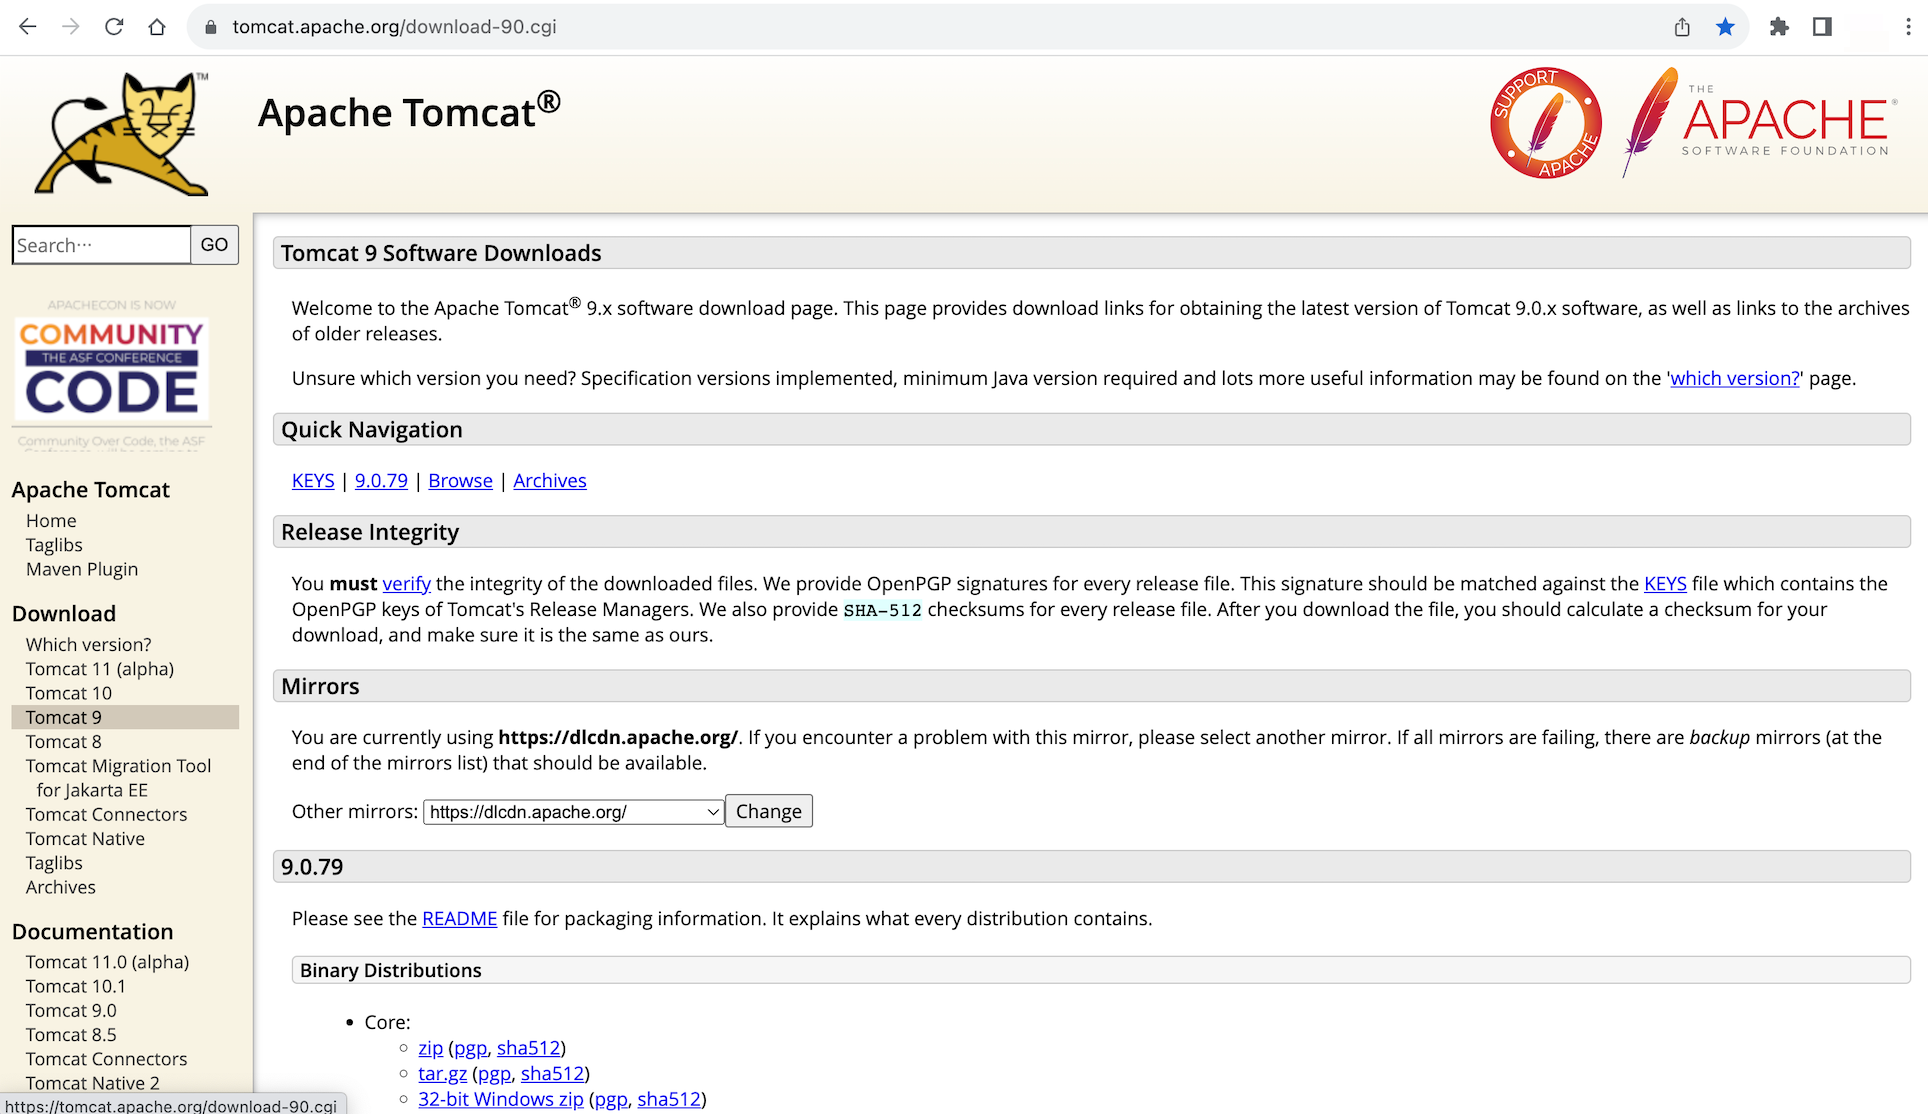Open pgp for 32-bit Windows zip
Screen dimensions: 1928x1114
611,1099
